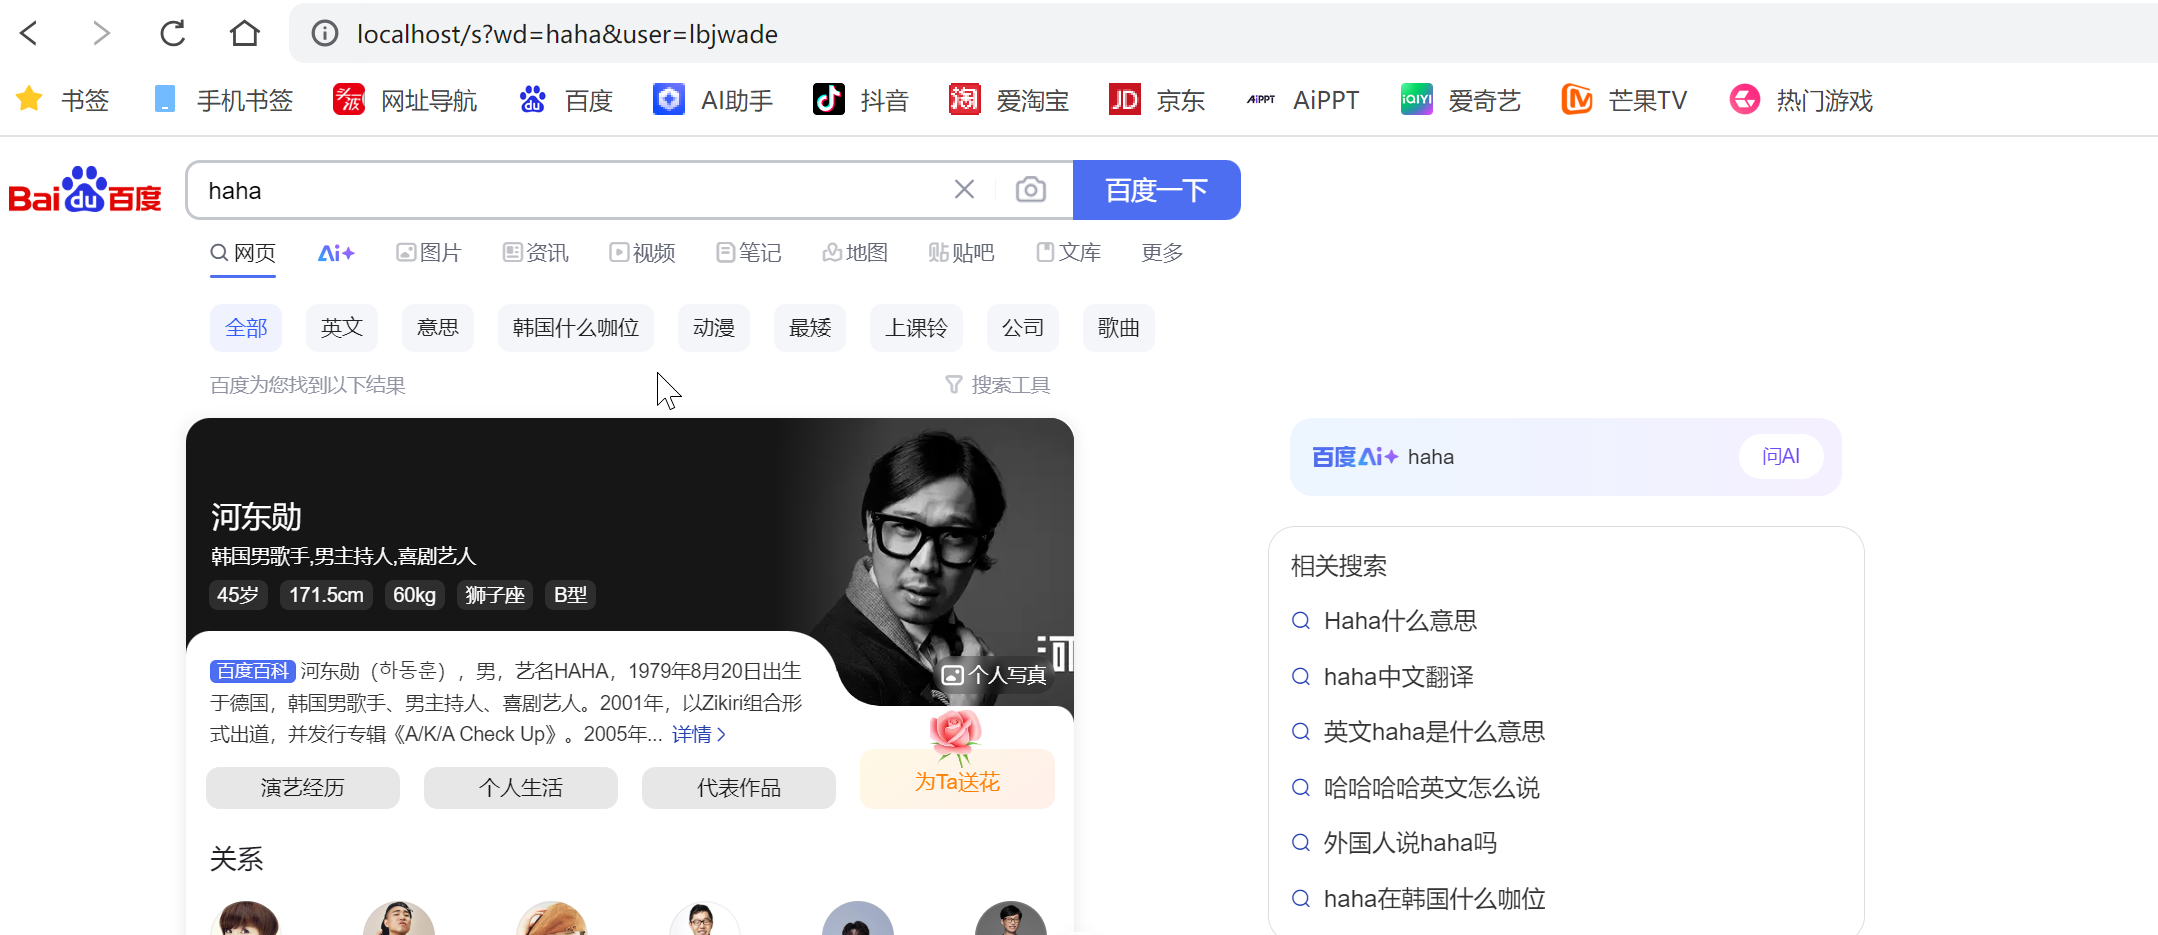Open the AiPPT bookmark
The width and height of the screenshot is (2158, 935).
(x=1303, y=100)
